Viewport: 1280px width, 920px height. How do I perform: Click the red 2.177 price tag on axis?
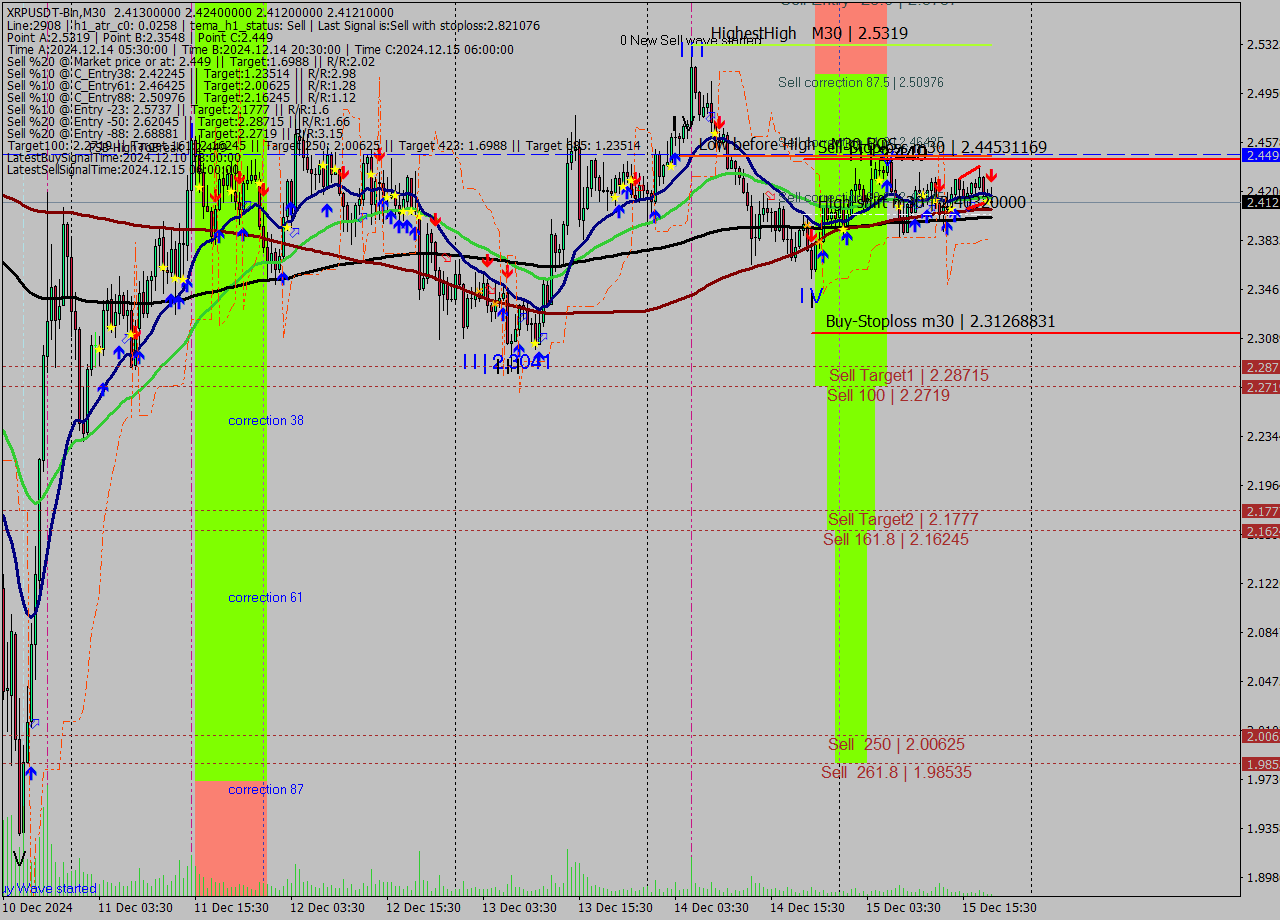point(1260,511)
